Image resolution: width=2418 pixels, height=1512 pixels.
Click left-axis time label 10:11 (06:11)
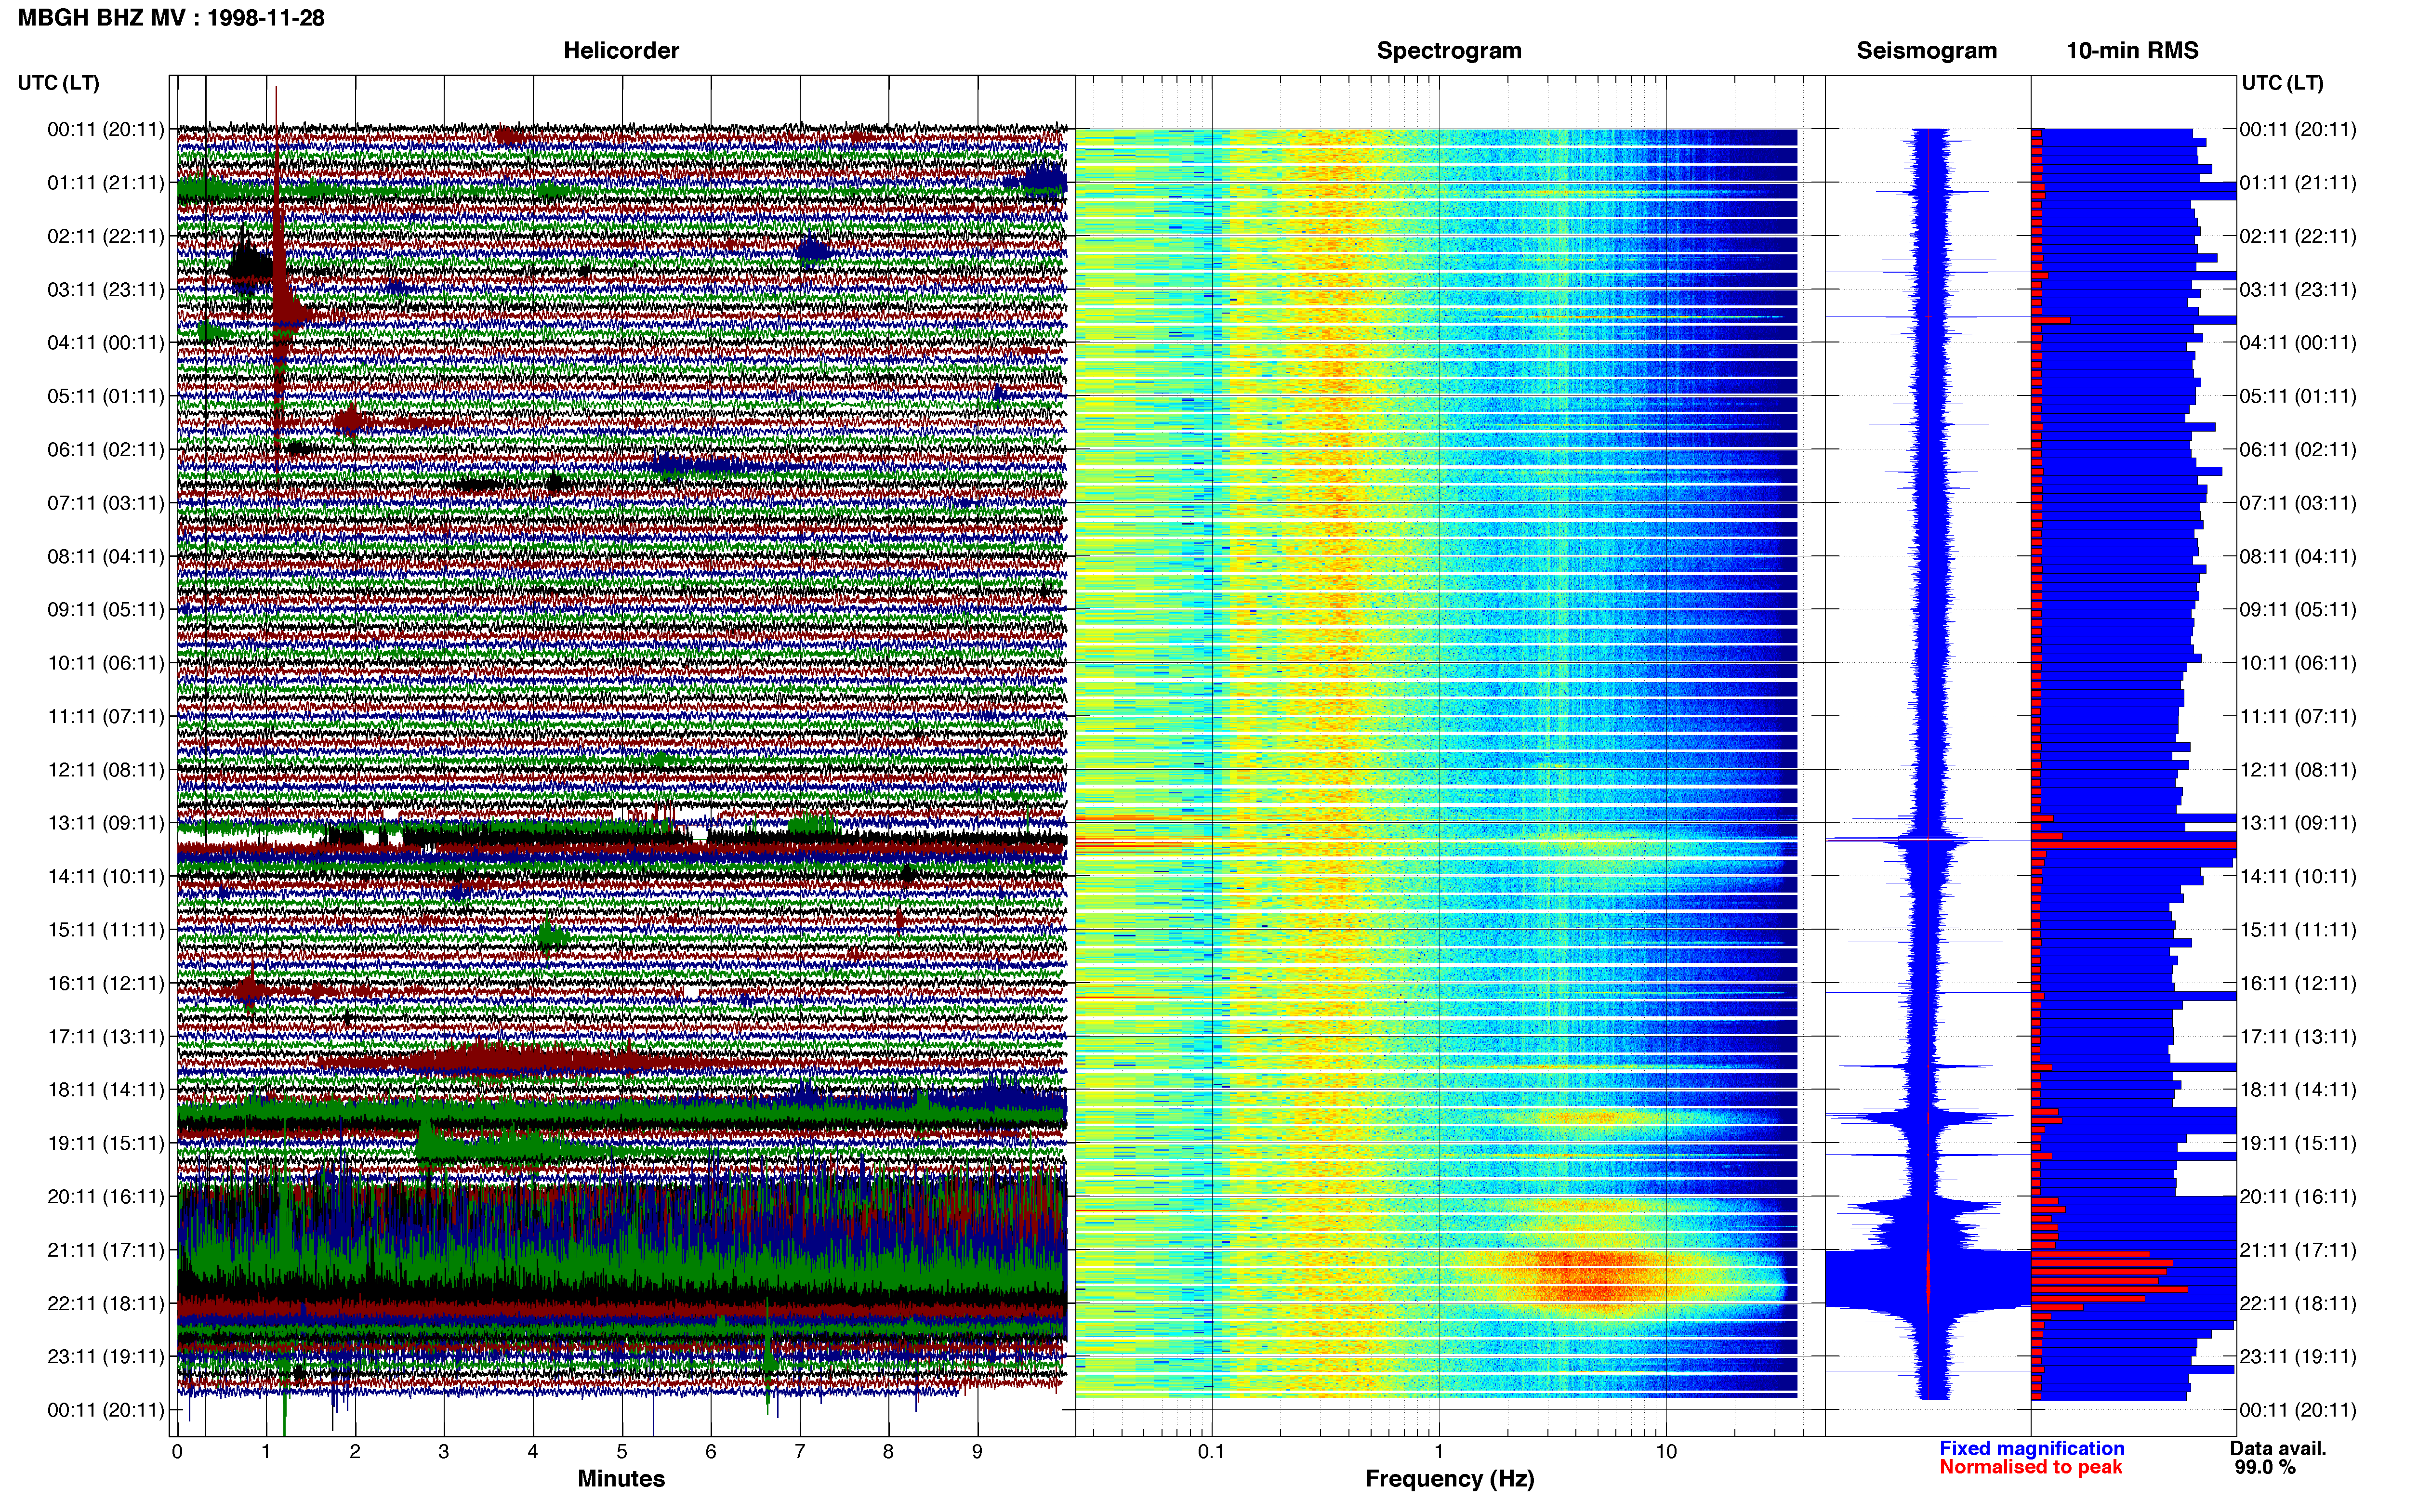106,663
